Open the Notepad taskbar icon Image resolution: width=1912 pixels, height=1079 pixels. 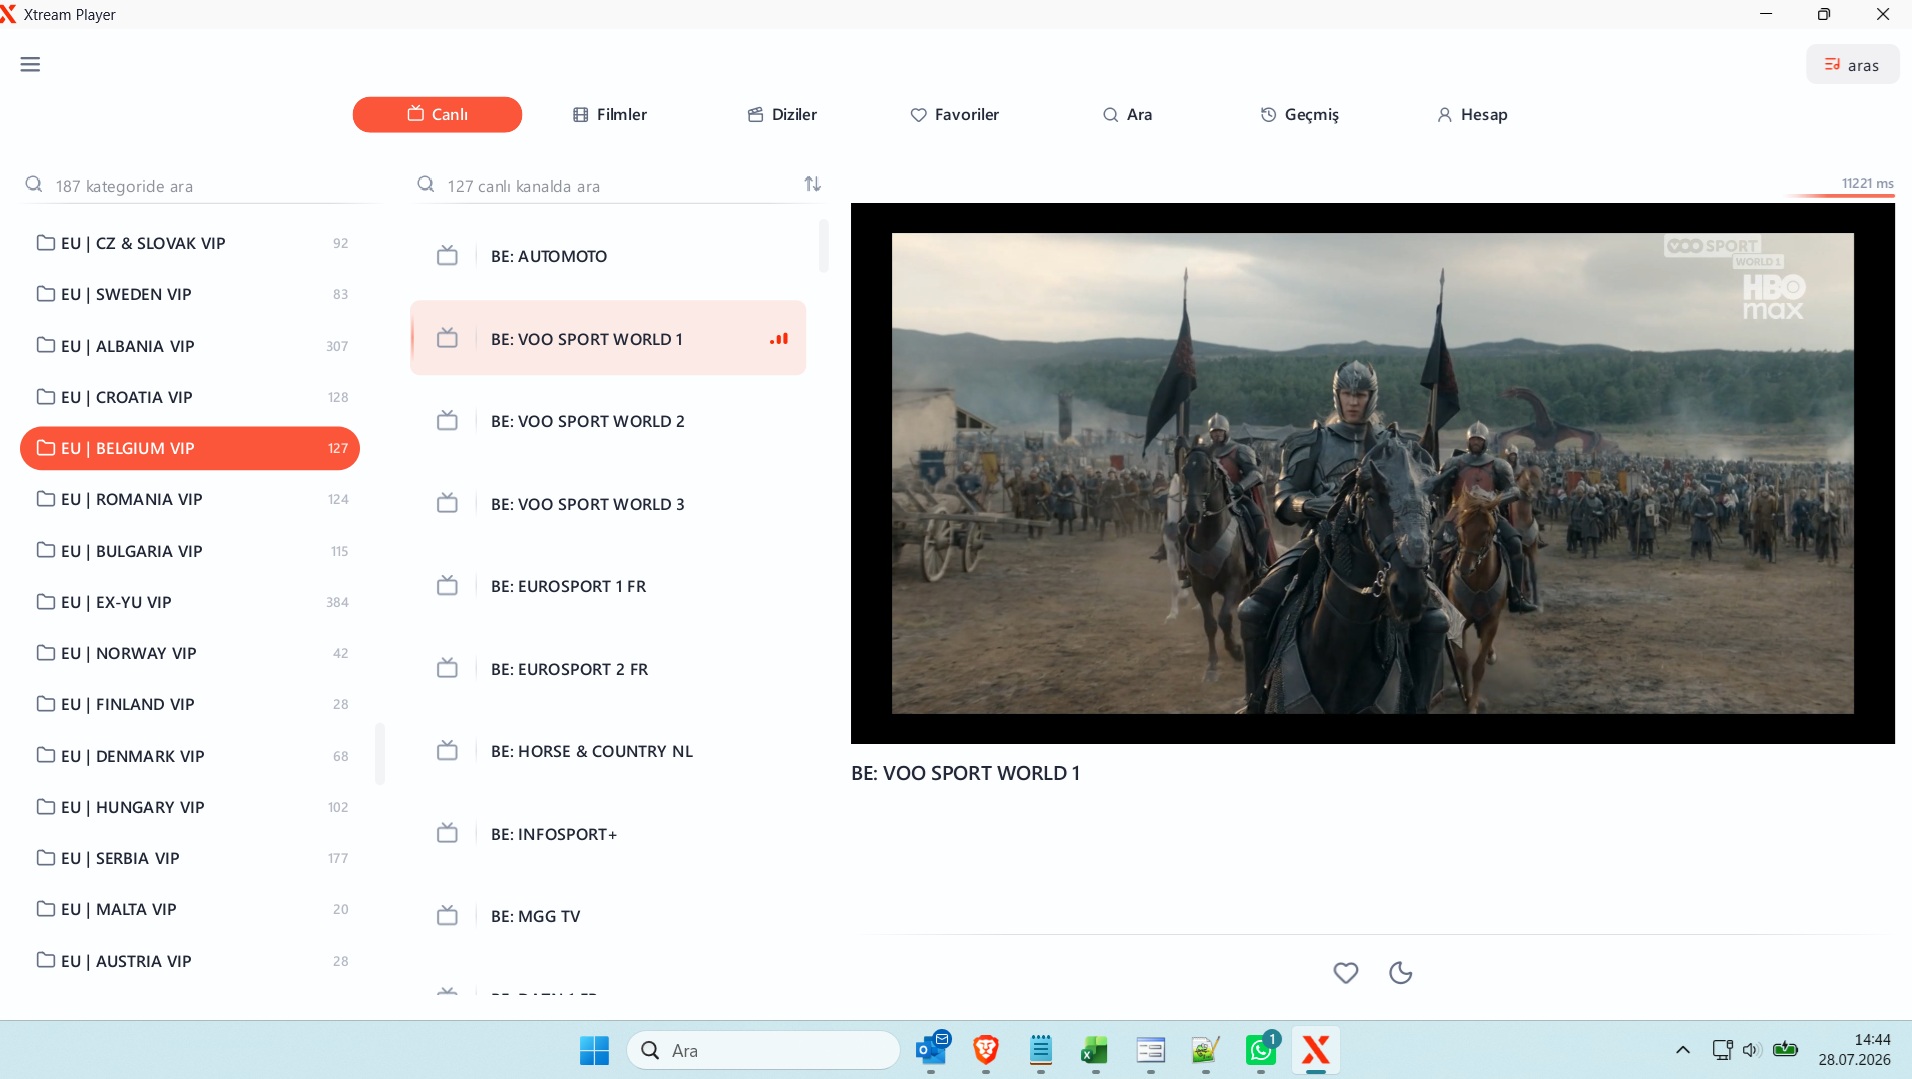coord(1041,1050)
